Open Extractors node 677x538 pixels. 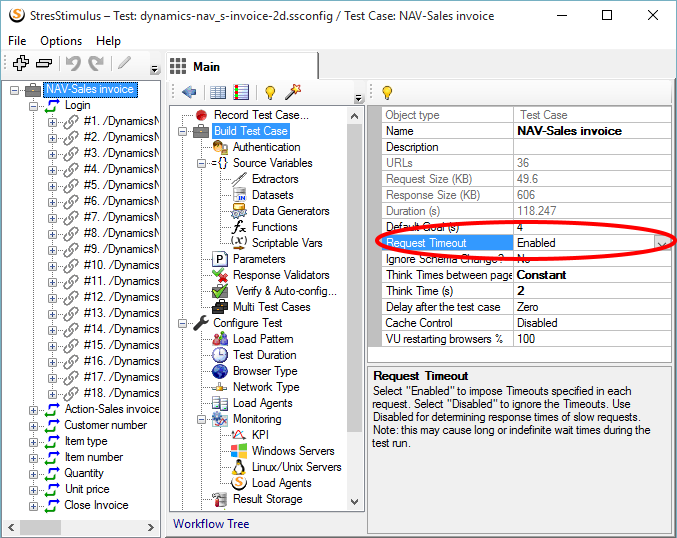click(x=275, y=179)
